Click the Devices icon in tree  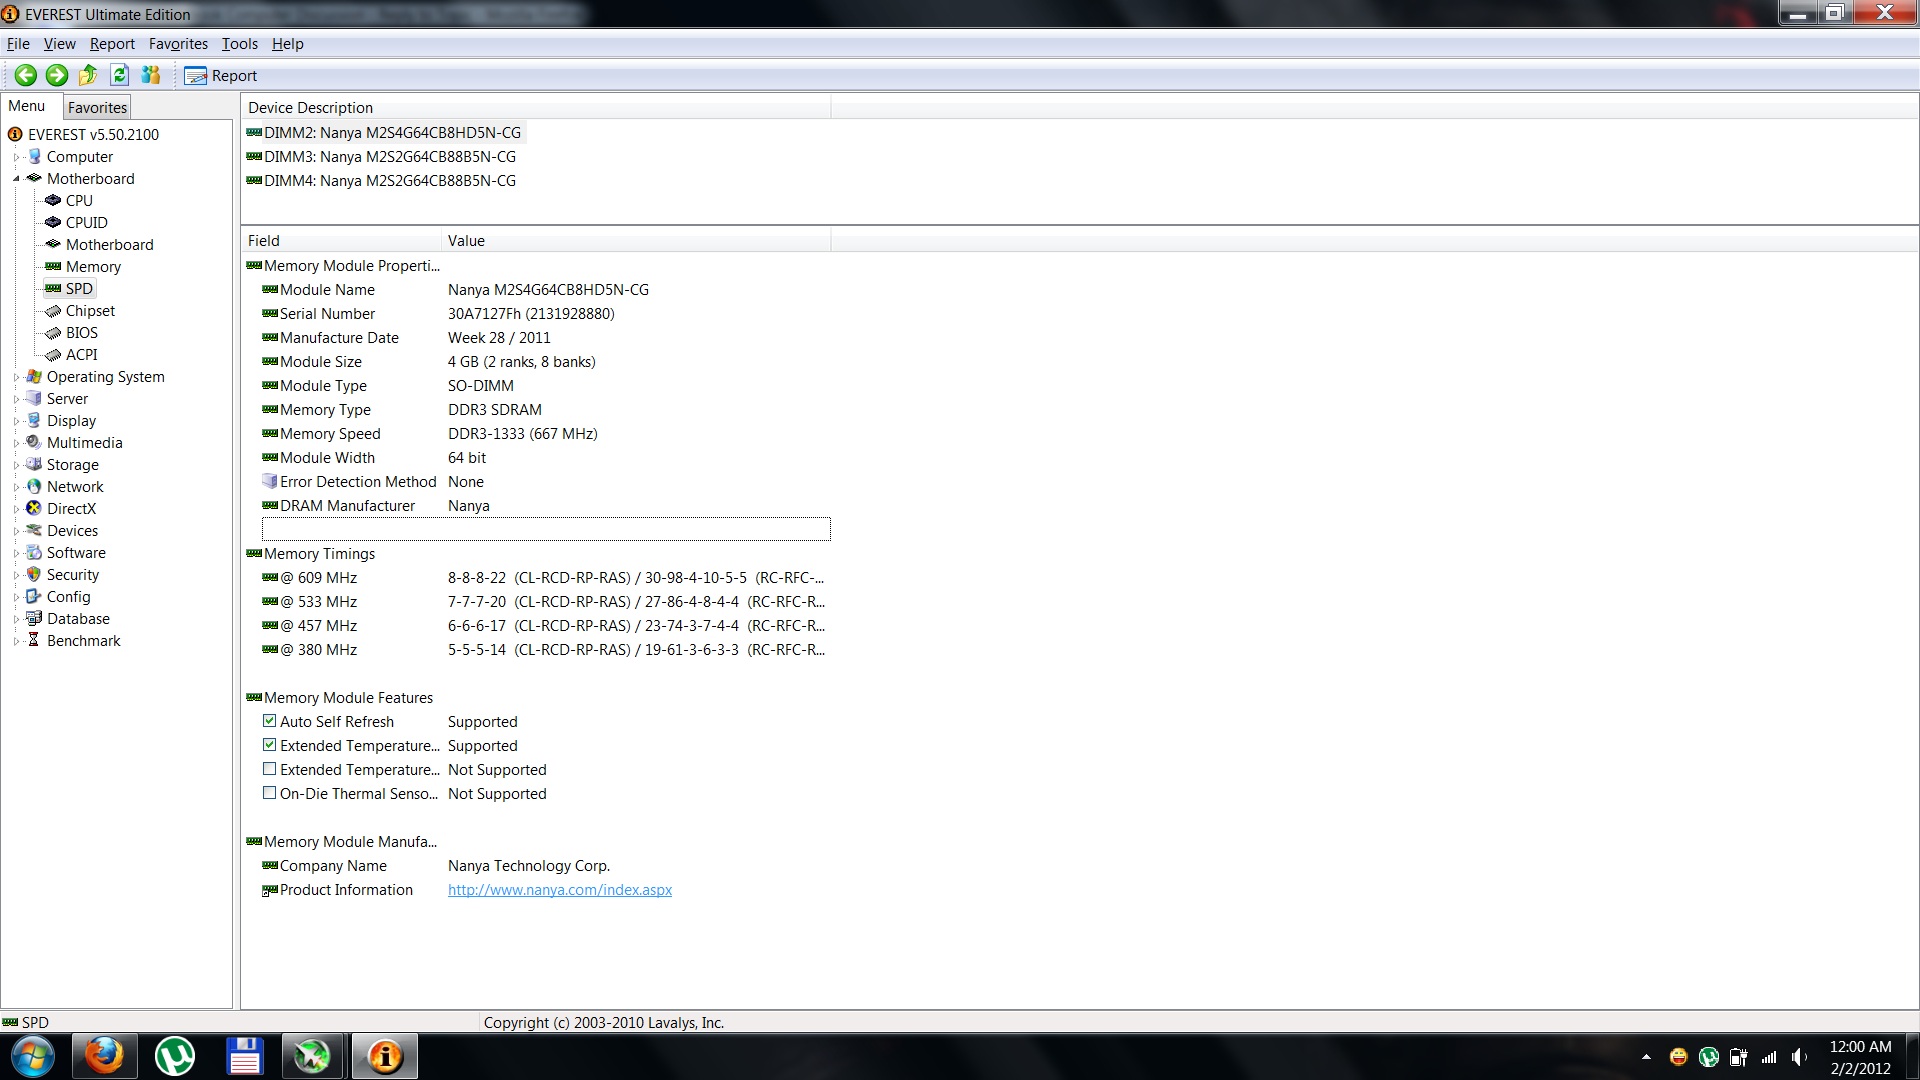[34, 530]
